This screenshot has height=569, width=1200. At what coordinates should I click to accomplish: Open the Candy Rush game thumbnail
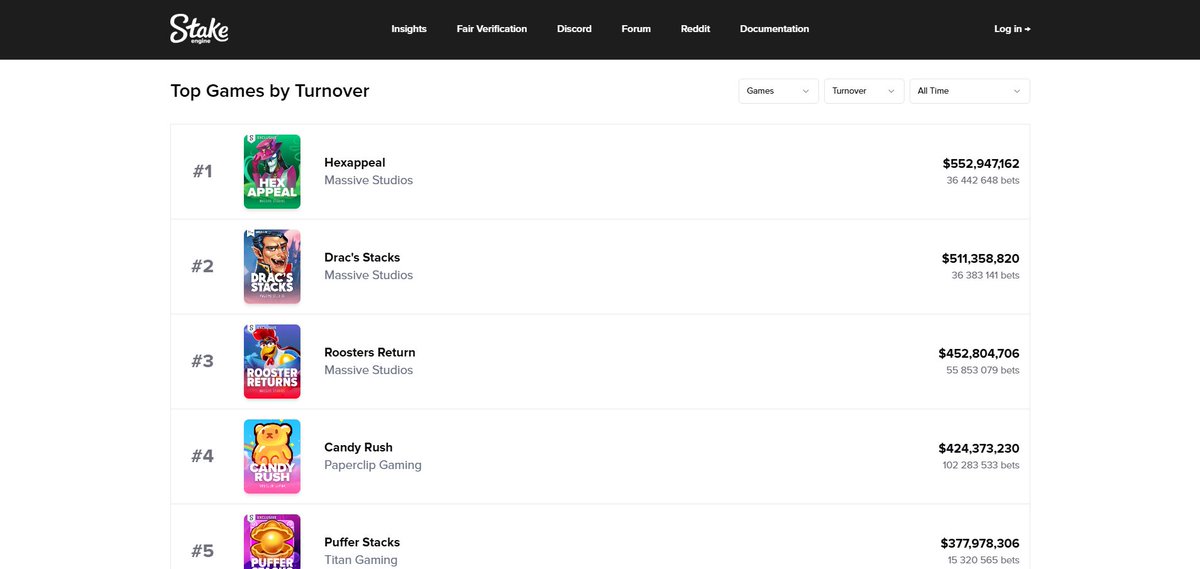pos(272,457)
